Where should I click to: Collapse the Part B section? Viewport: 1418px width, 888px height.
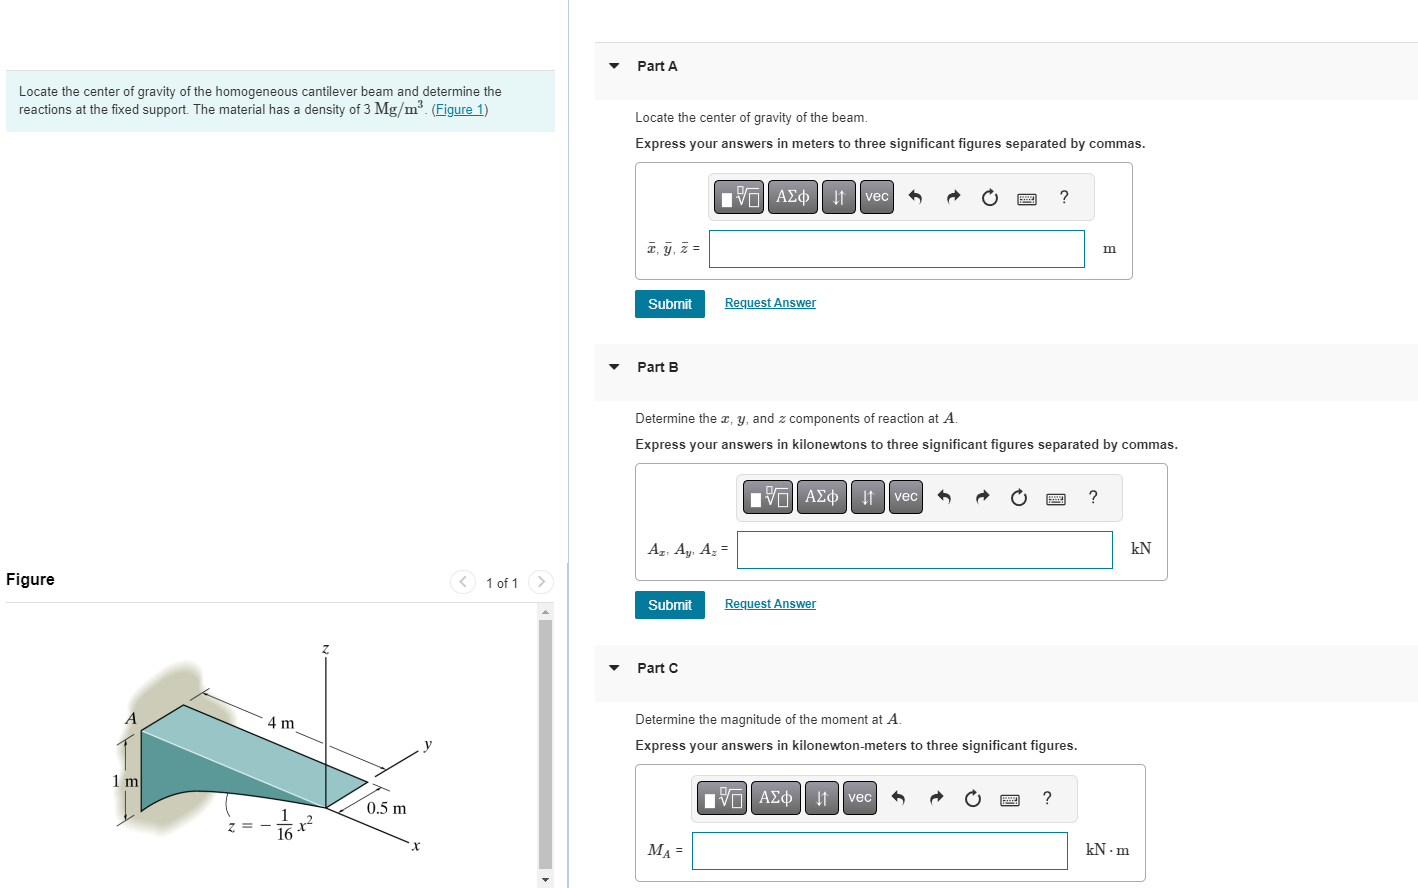pyautogui.click(x=613, y=366)
